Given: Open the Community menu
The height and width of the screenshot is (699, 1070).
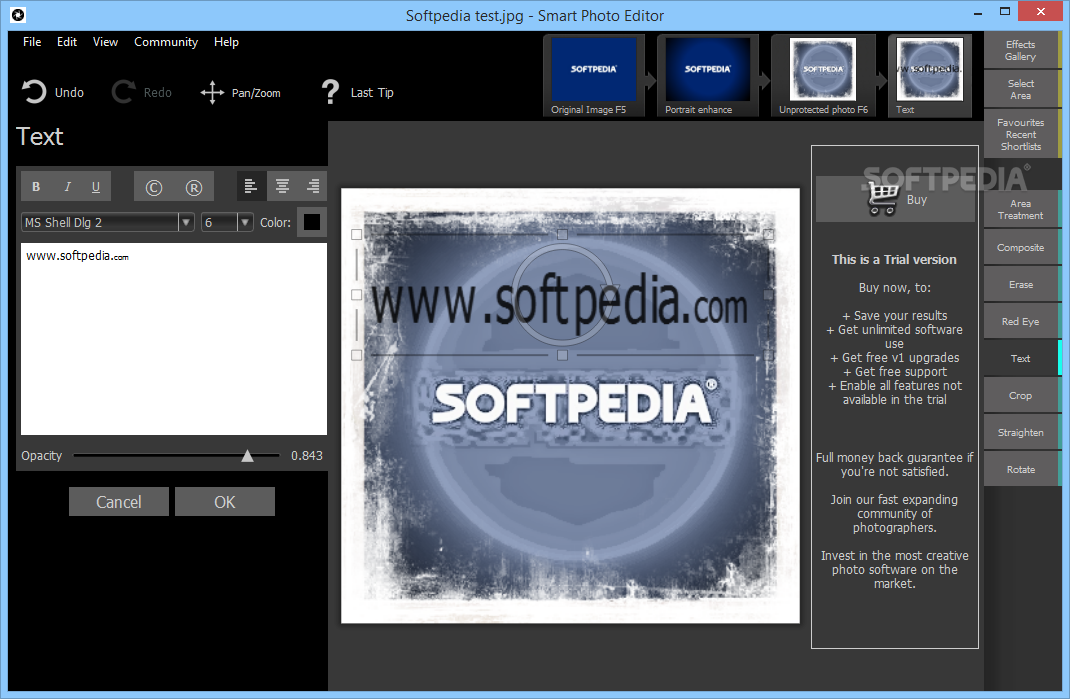Looking at the screenshot, I should (166, 42).
